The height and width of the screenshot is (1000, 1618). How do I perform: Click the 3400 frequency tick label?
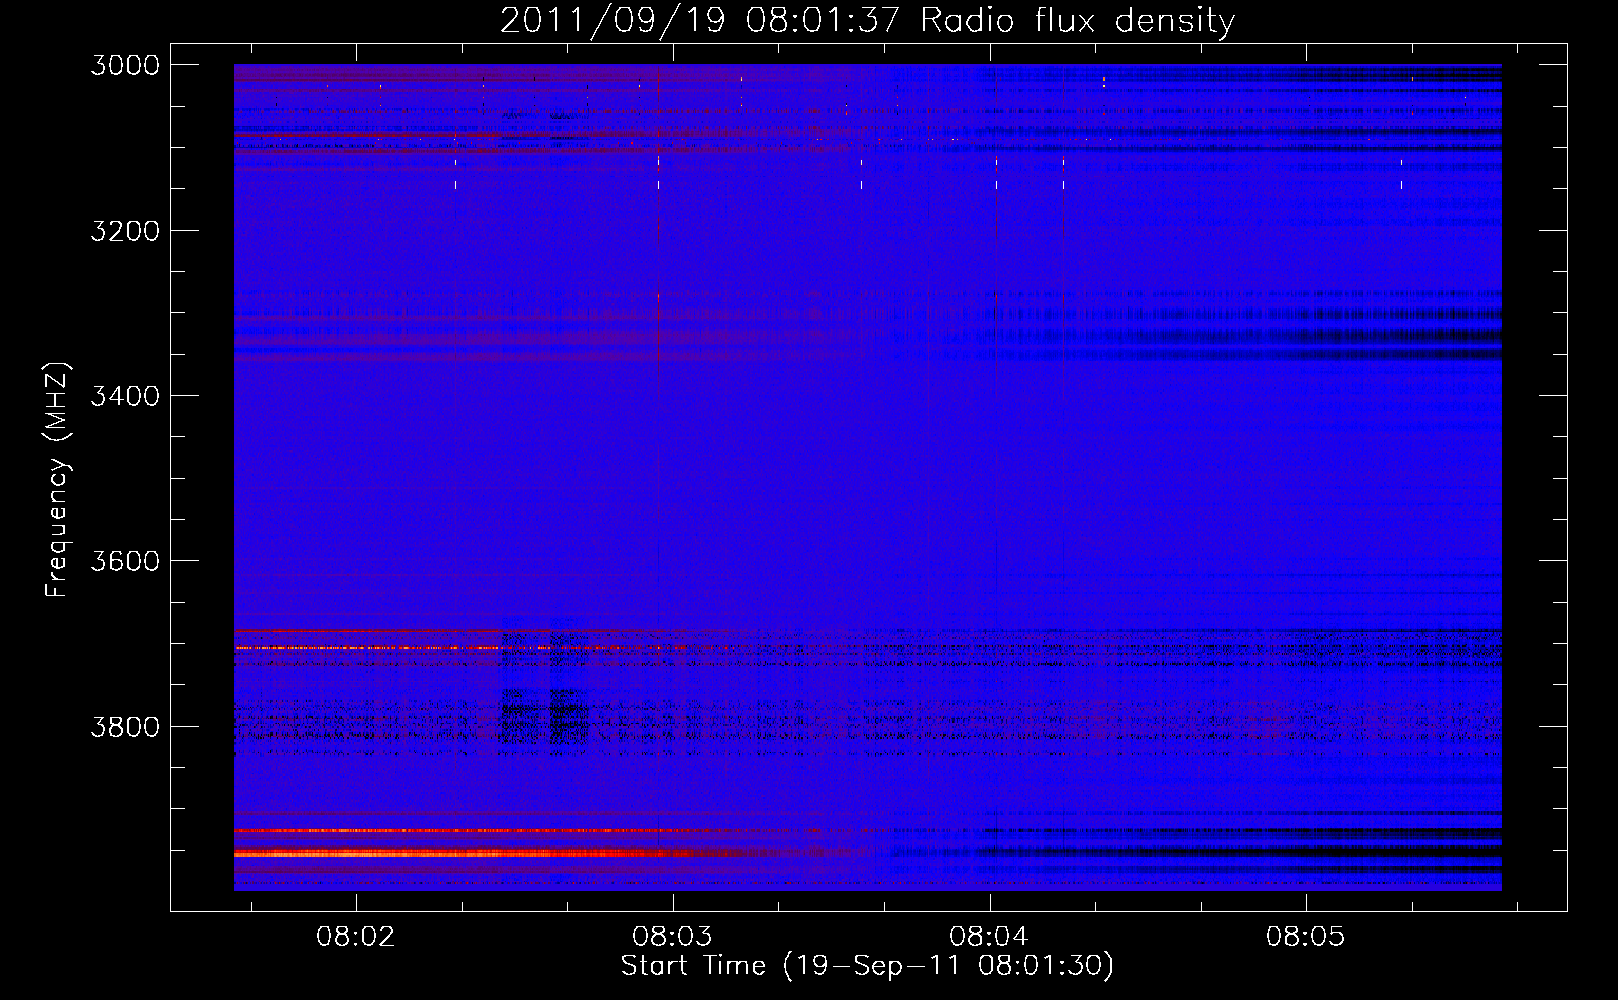click(x=125, y=396)
